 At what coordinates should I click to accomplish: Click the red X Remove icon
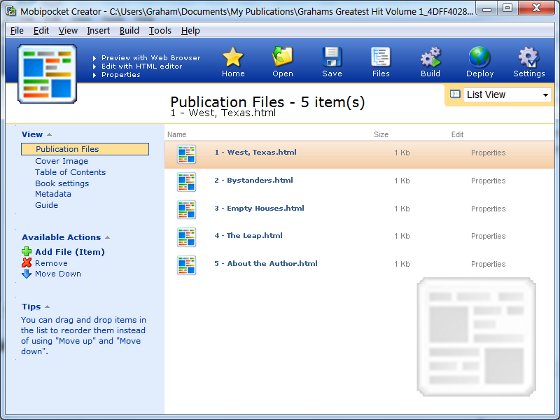[x=27, y=263]
